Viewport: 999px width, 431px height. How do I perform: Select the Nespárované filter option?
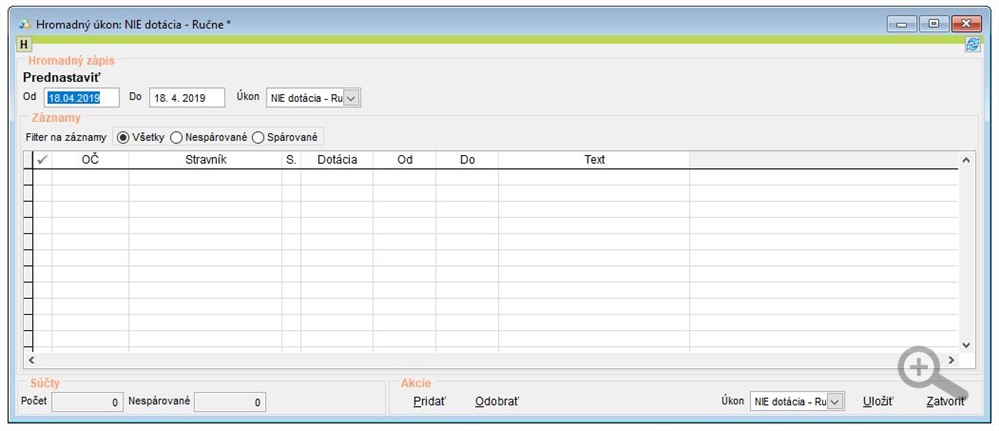pos(177,136)
